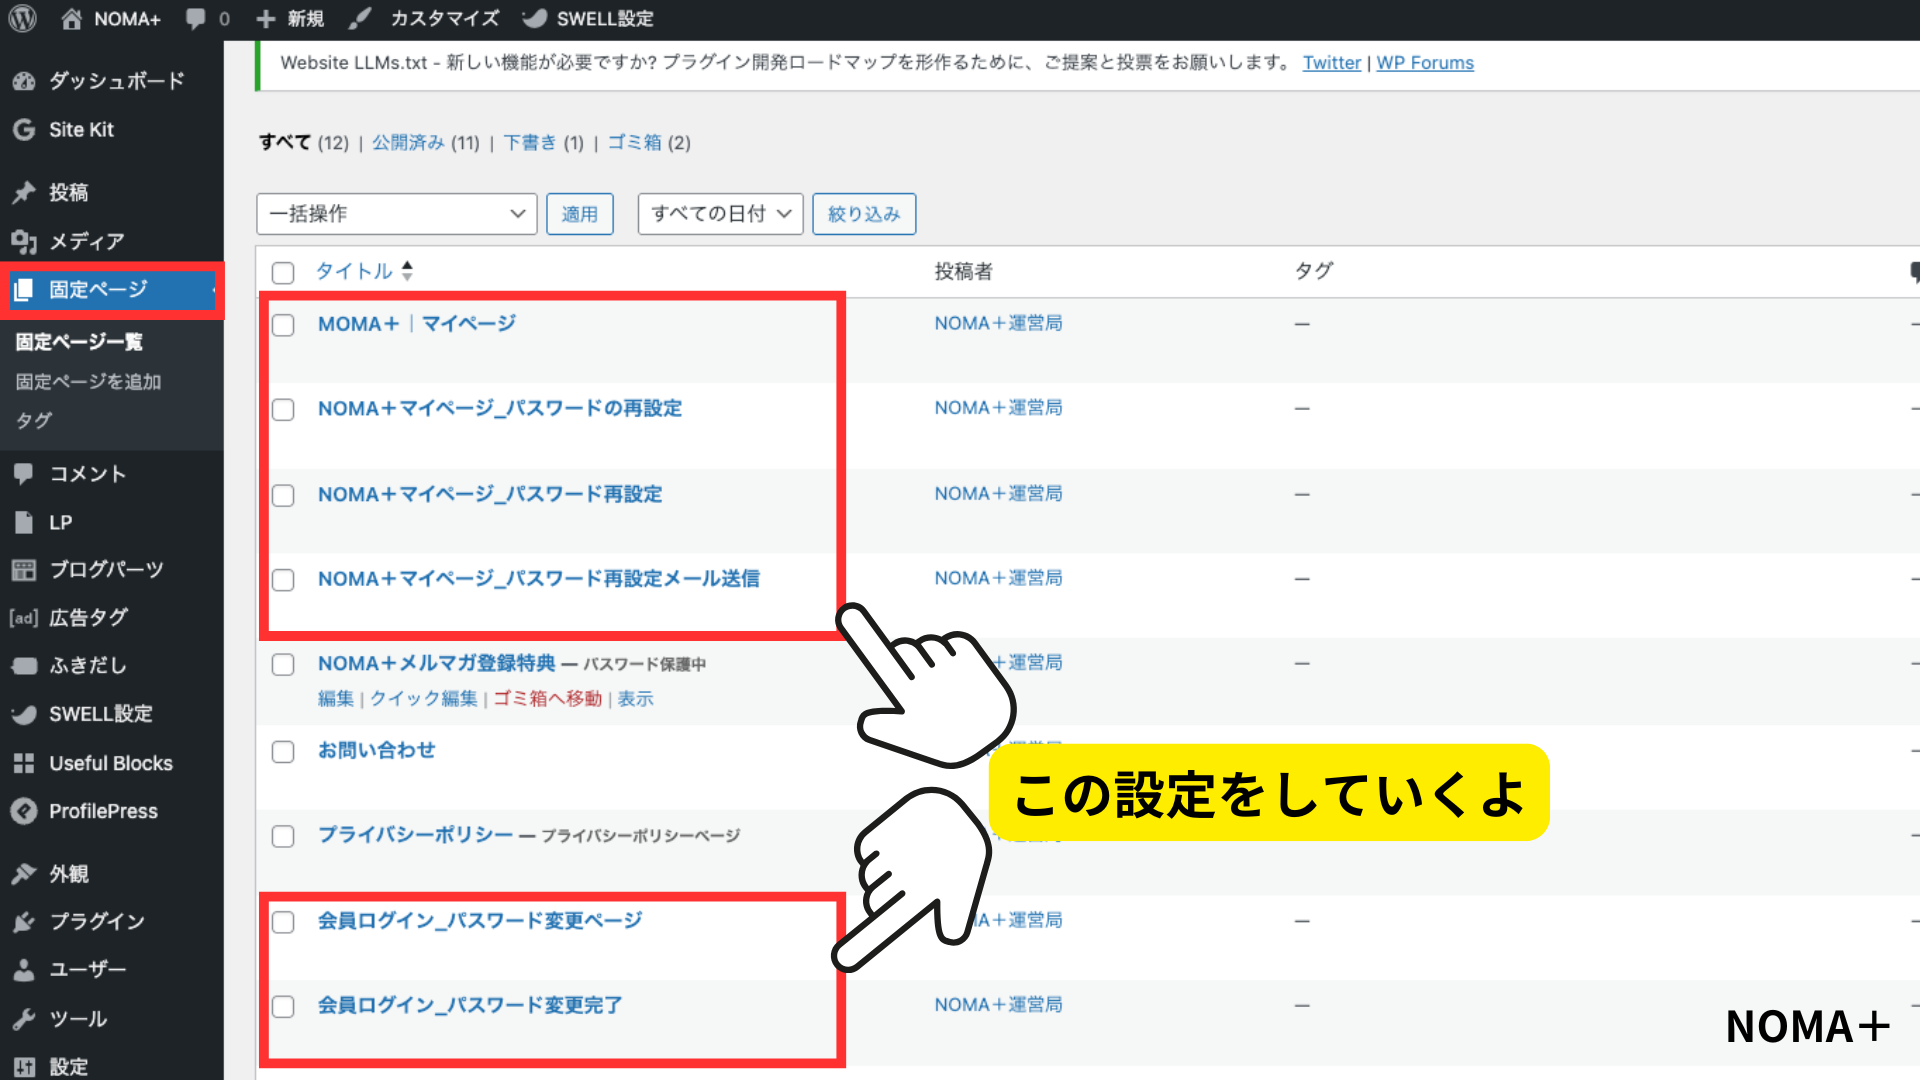Open NOMA+マイページ_パスワード再設定メール送信 page title
Viewport: 1920px width, 1080px height.
click(539, 579)
